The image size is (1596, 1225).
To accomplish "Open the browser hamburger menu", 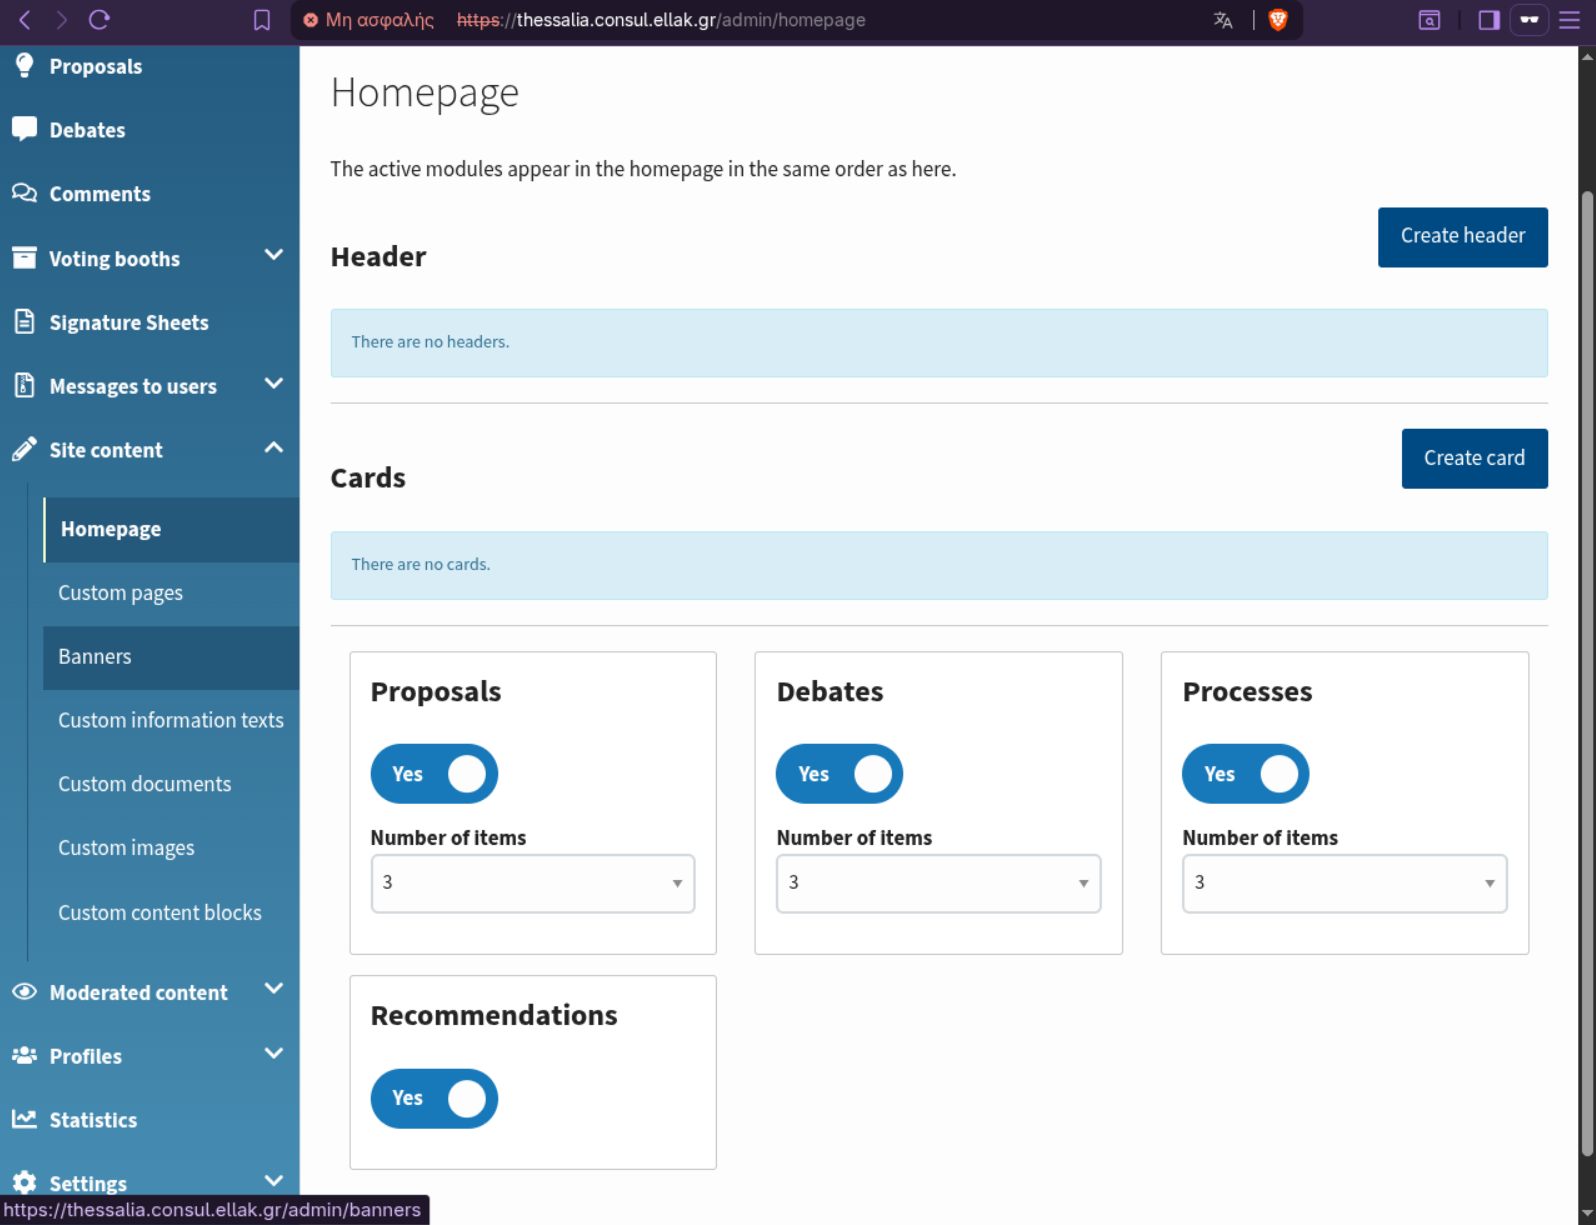I will (1569, 20).
